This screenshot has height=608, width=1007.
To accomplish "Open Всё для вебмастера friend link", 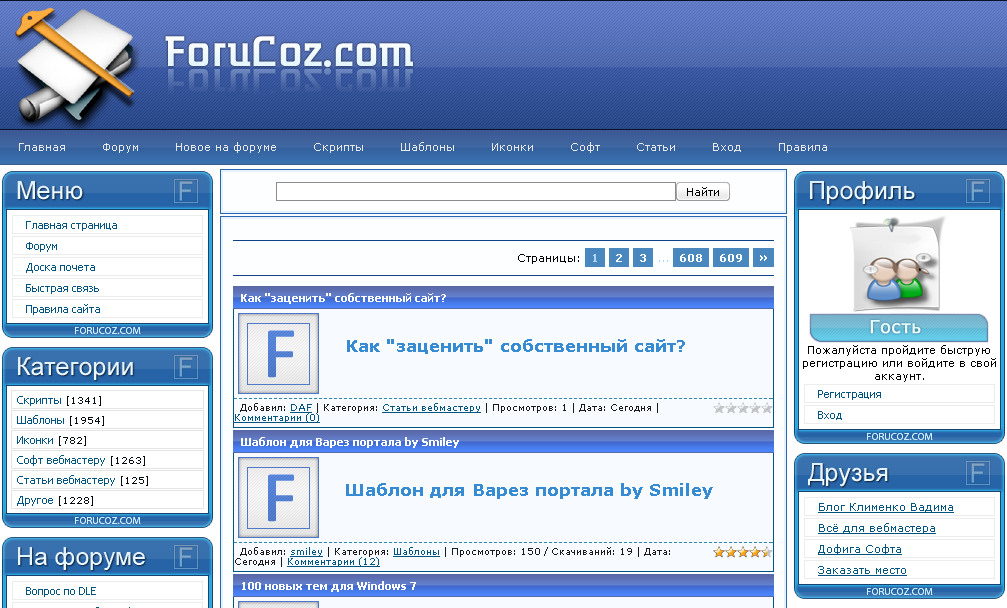I will tap(877, 528).
